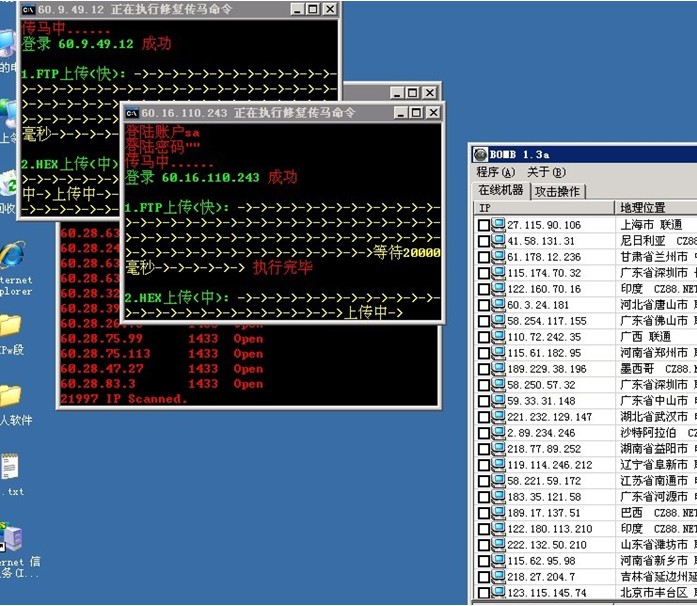
Task: Tick checkbox for 41.58.131.31
Action: (484, 241)
